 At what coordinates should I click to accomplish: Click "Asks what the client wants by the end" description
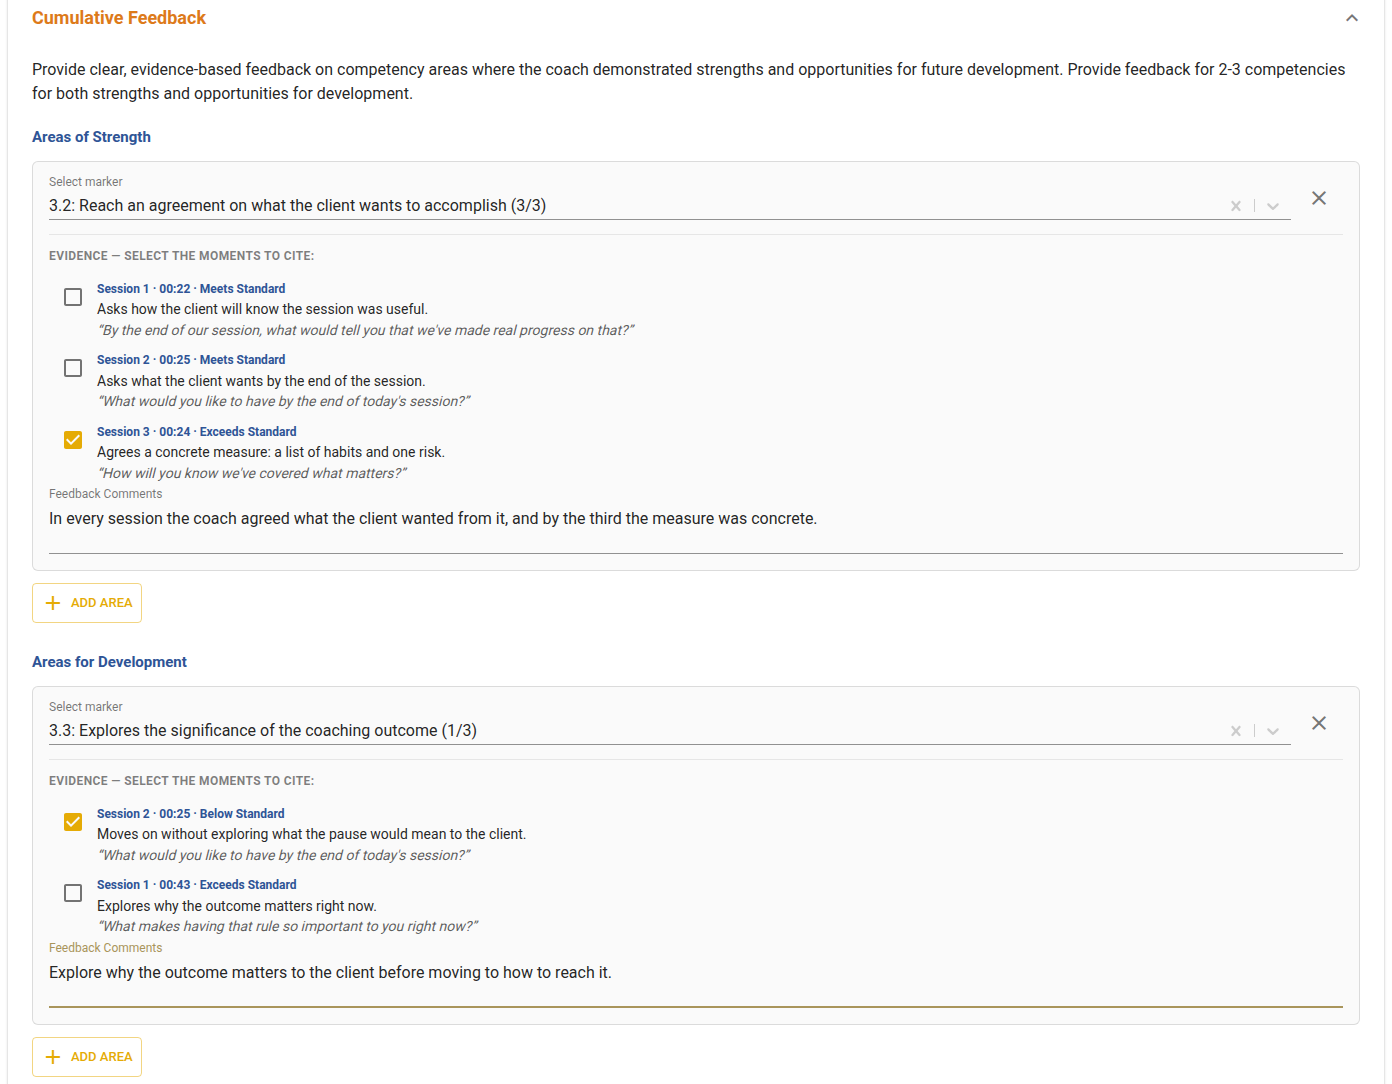tap(261, 381)
